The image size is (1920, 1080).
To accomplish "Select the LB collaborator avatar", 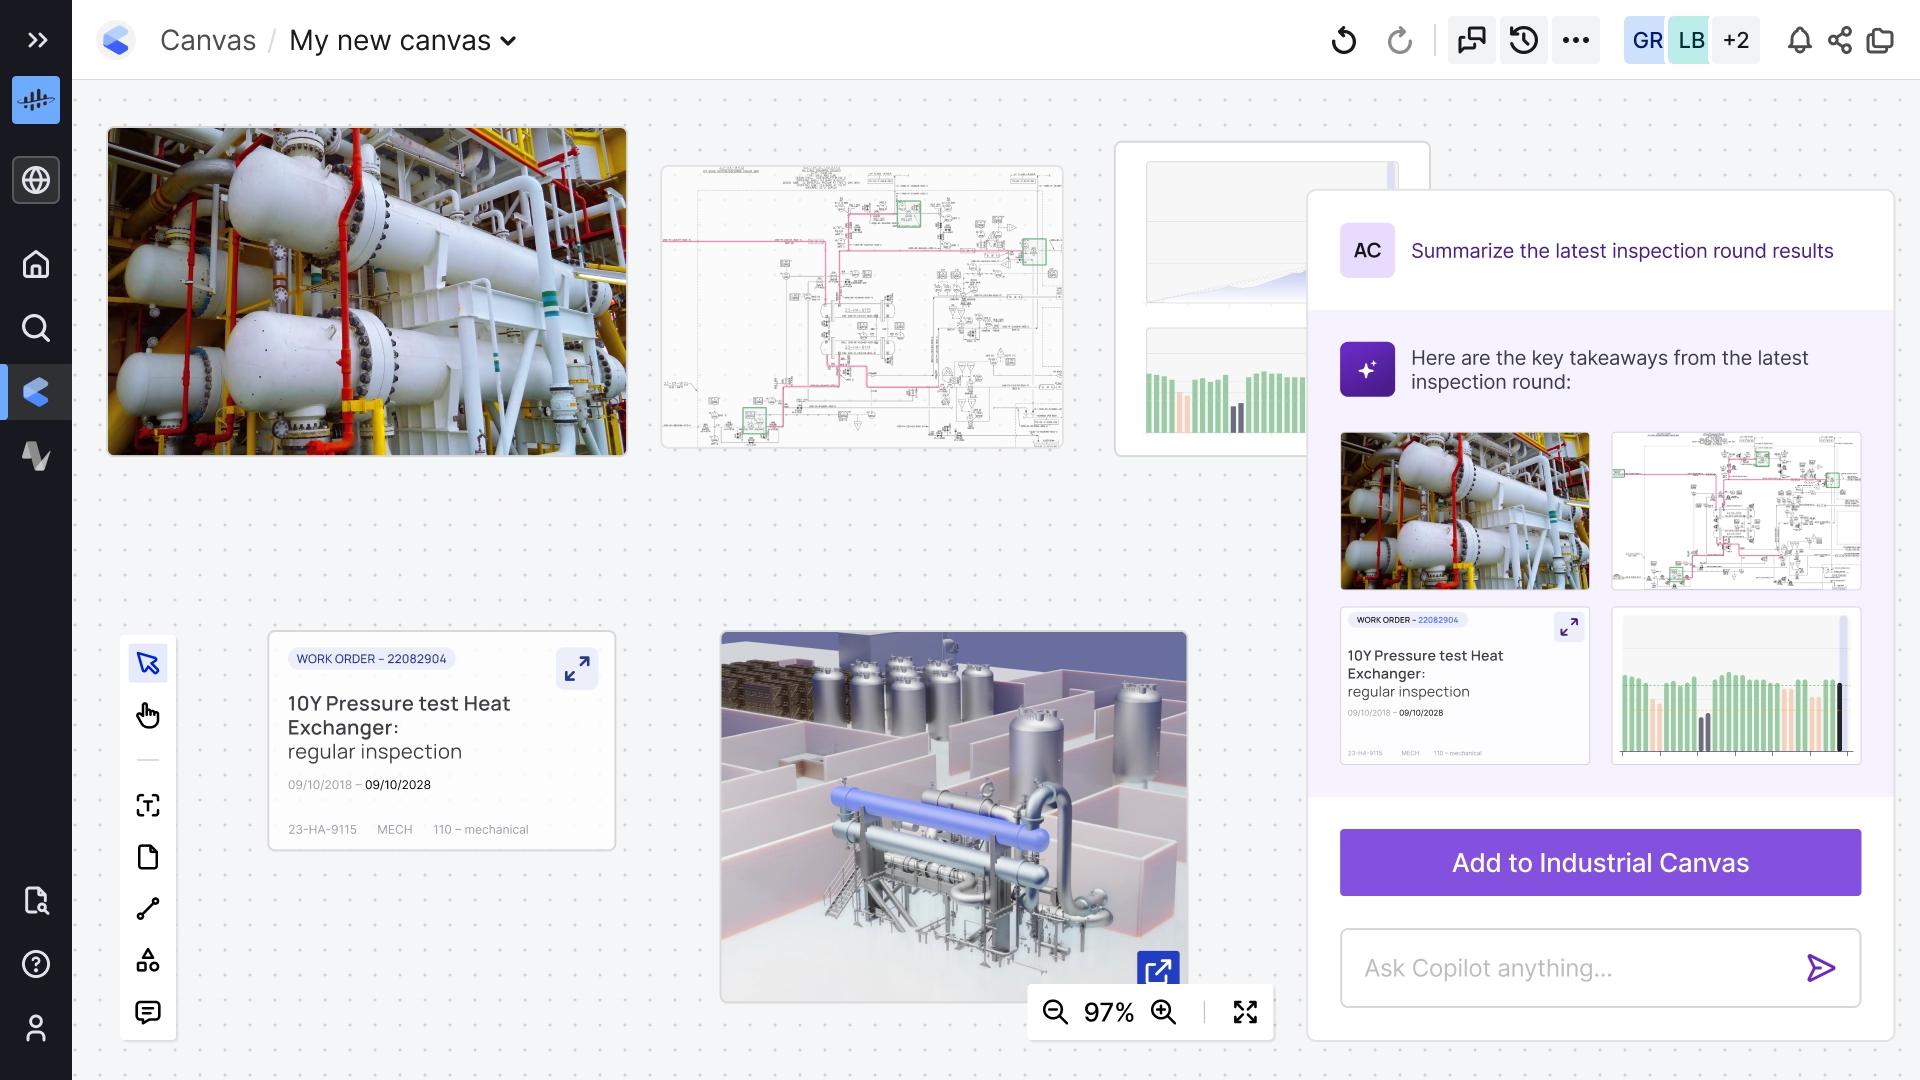I will (x=1691, y=40).
